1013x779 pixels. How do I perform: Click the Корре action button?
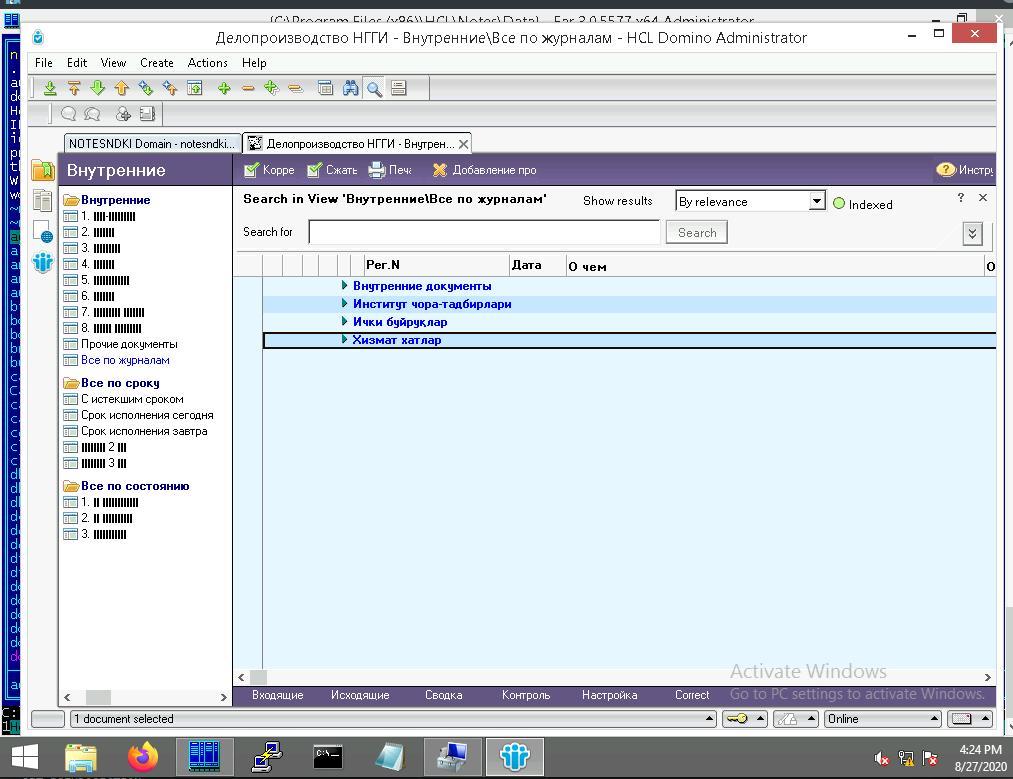269,170
